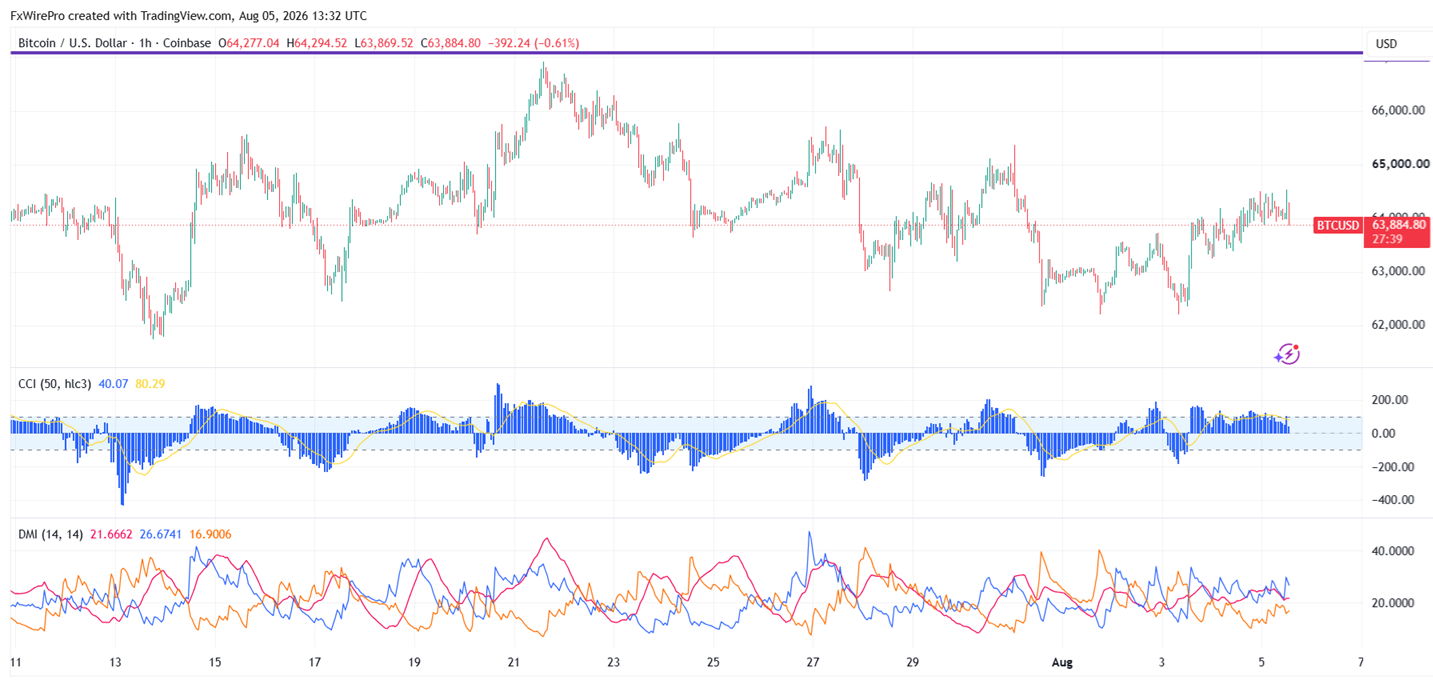This screenshot has width=1433, height=691.
Task: Click the current price label 63,884.80
Action: 1397,225
